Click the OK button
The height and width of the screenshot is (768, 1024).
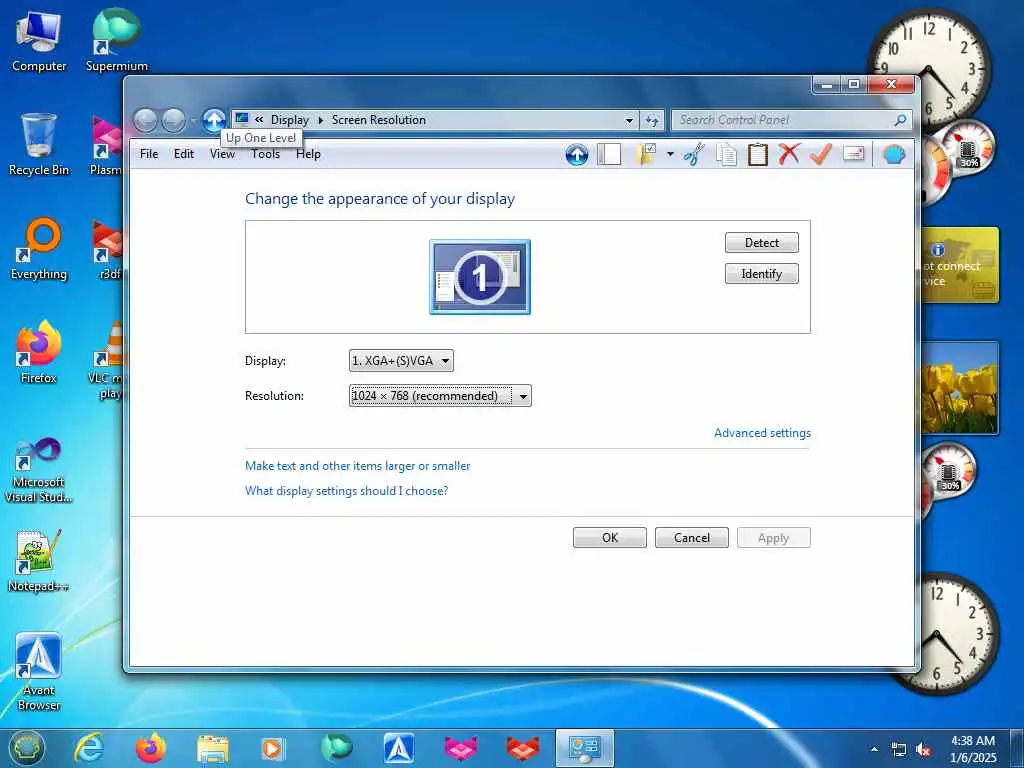point(610,537)
